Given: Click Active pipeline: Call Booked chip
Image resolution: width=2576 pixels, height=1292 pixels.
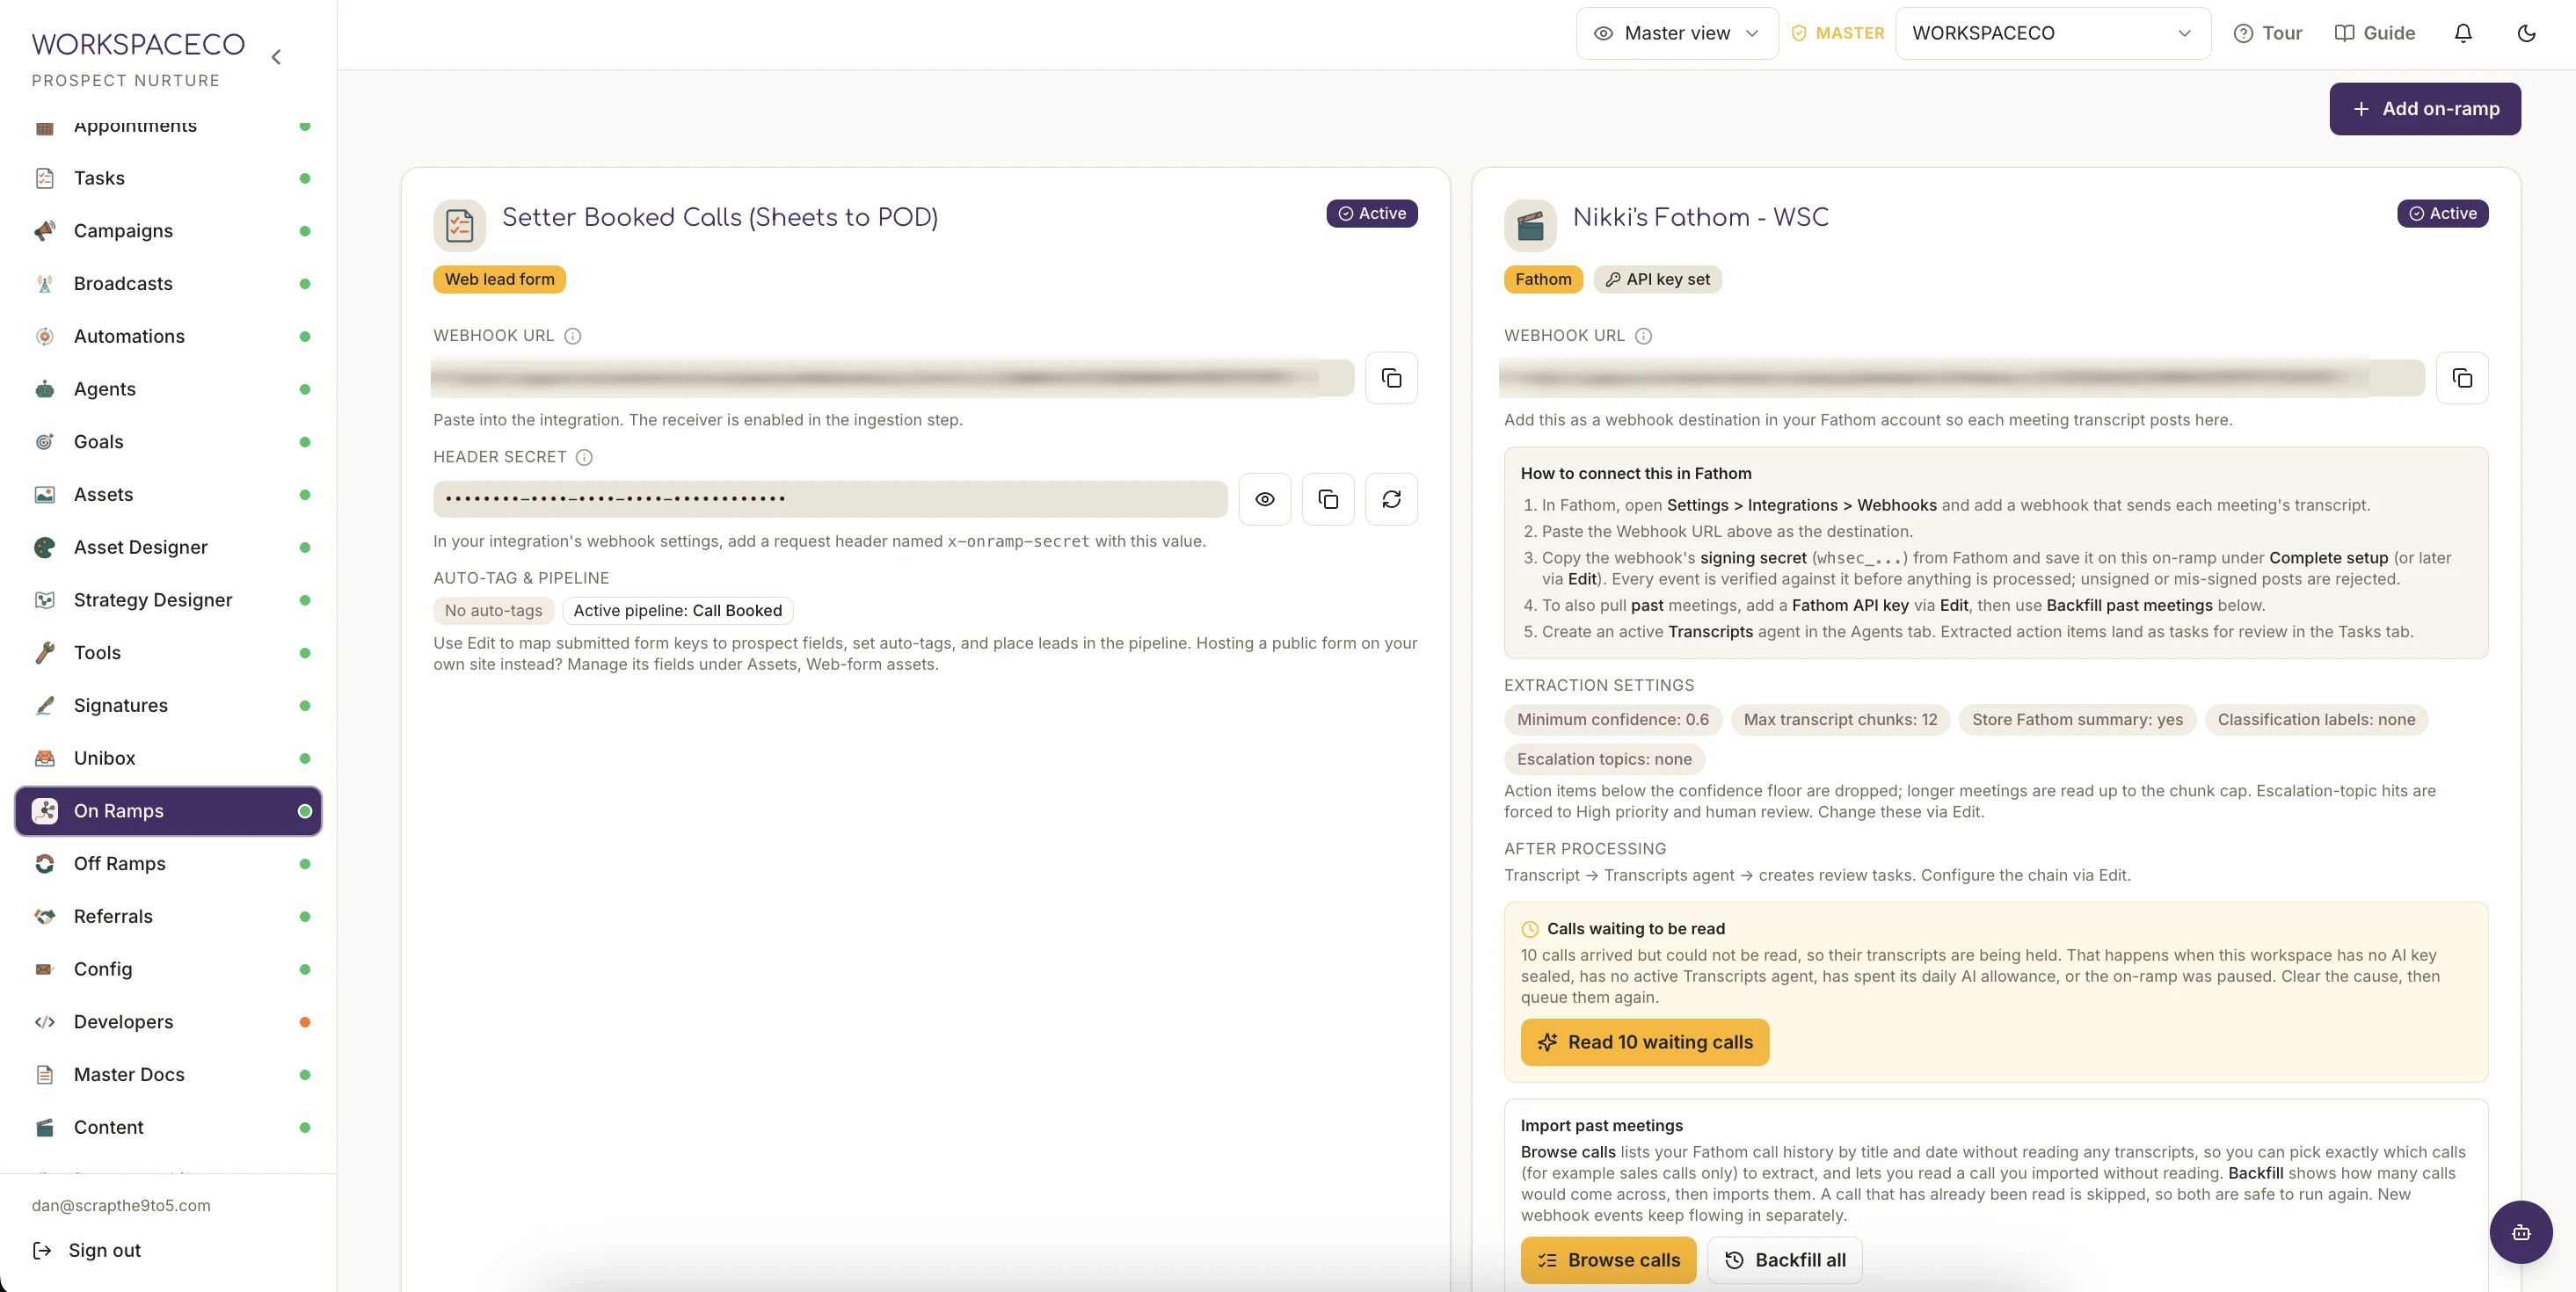Looking at the screenshot, I should tap(677, 610).
